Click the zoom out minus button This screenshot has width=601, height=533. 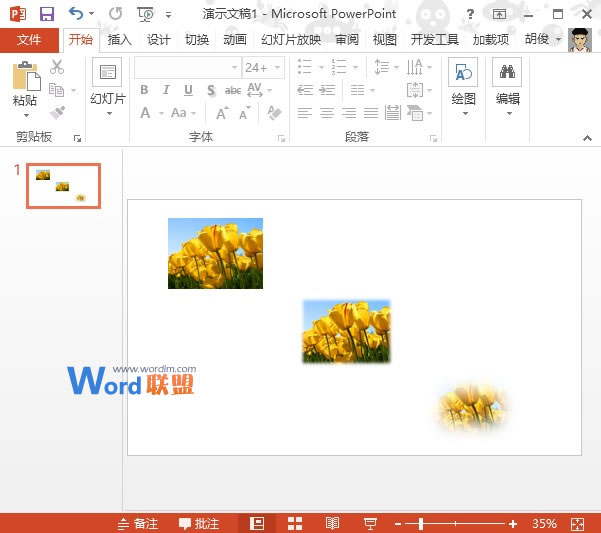397,524
